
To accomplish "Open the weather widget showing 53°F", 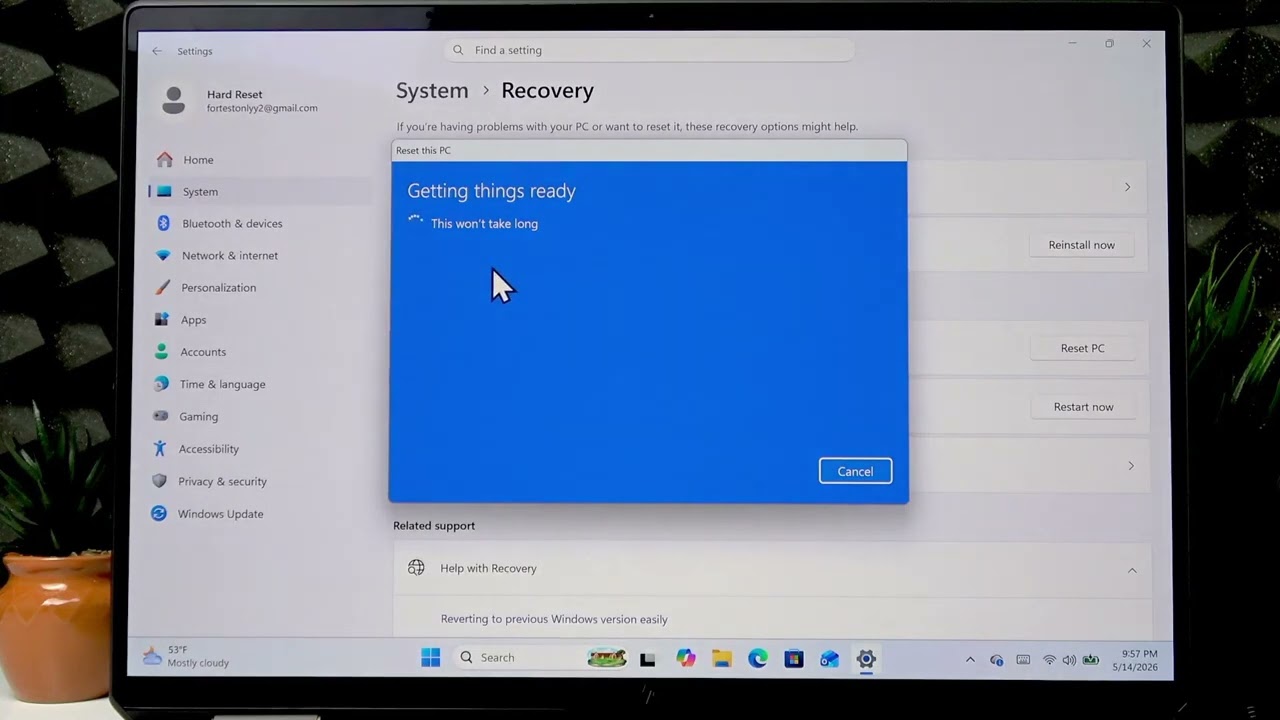I will click(x=187, y=656).
